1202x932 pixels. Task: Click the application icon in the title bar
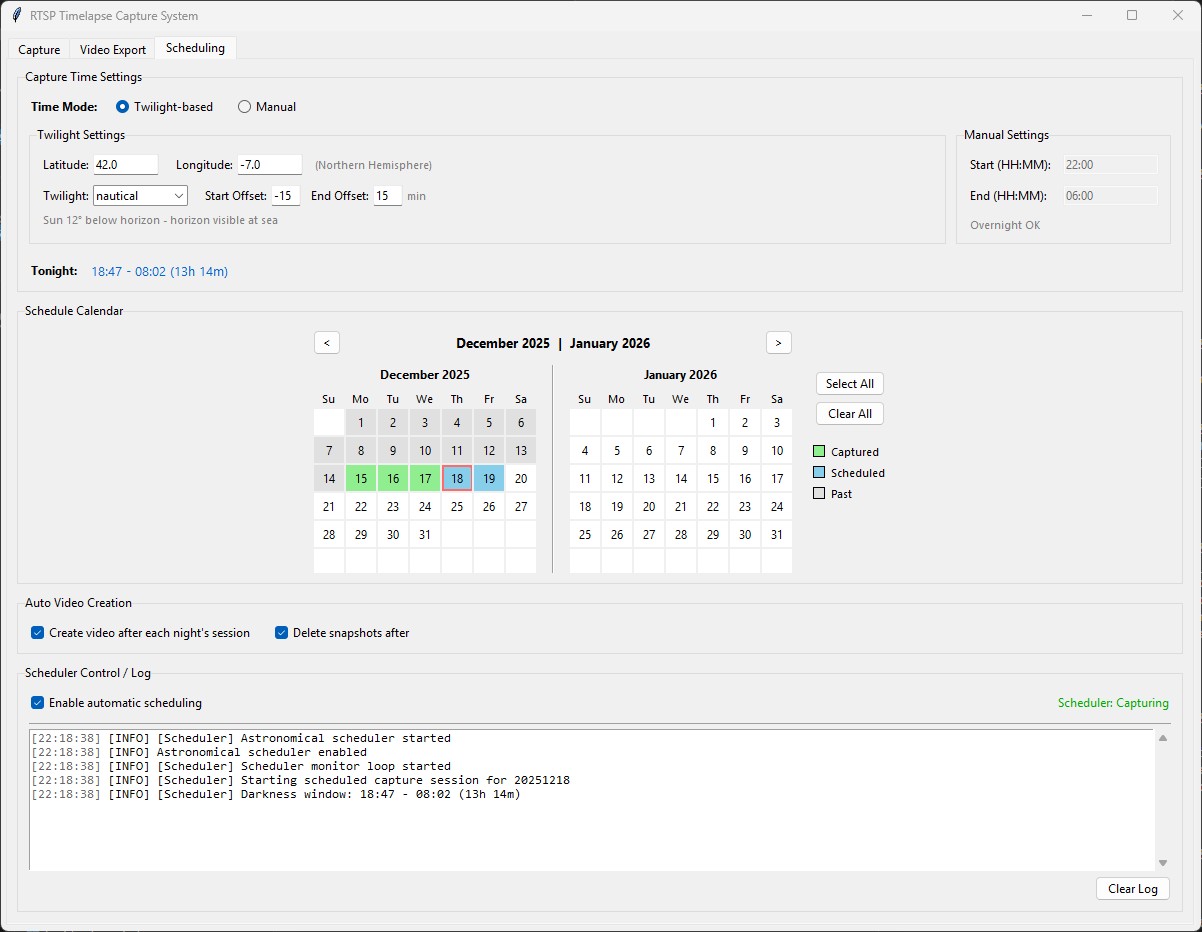[x=15, y=15]
